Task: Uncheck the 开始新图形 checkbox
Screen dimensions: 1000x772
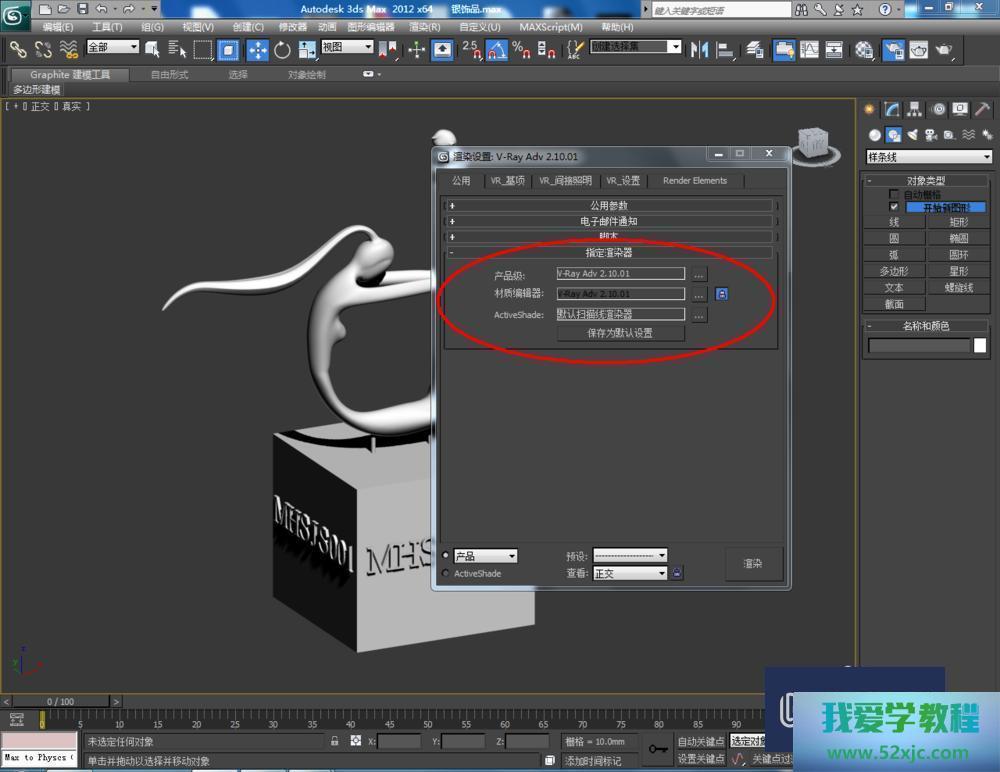Action: point(894,207)
